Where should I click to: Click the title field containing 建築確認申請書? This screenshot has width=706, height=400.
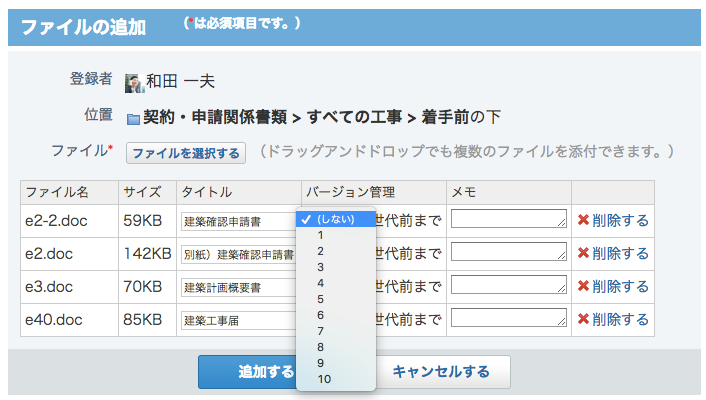pyautogui.click(x=238, y=221)
